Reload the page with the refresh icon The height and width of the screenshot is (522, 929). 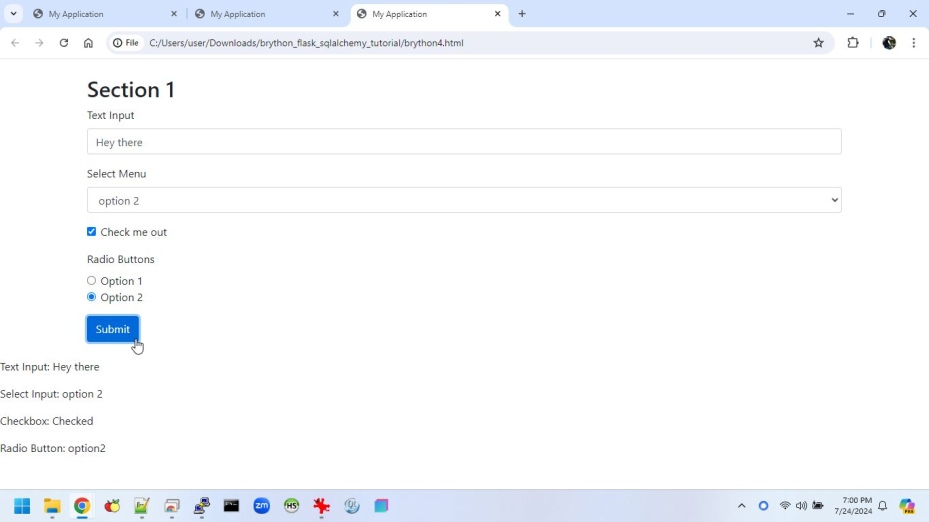64,43
